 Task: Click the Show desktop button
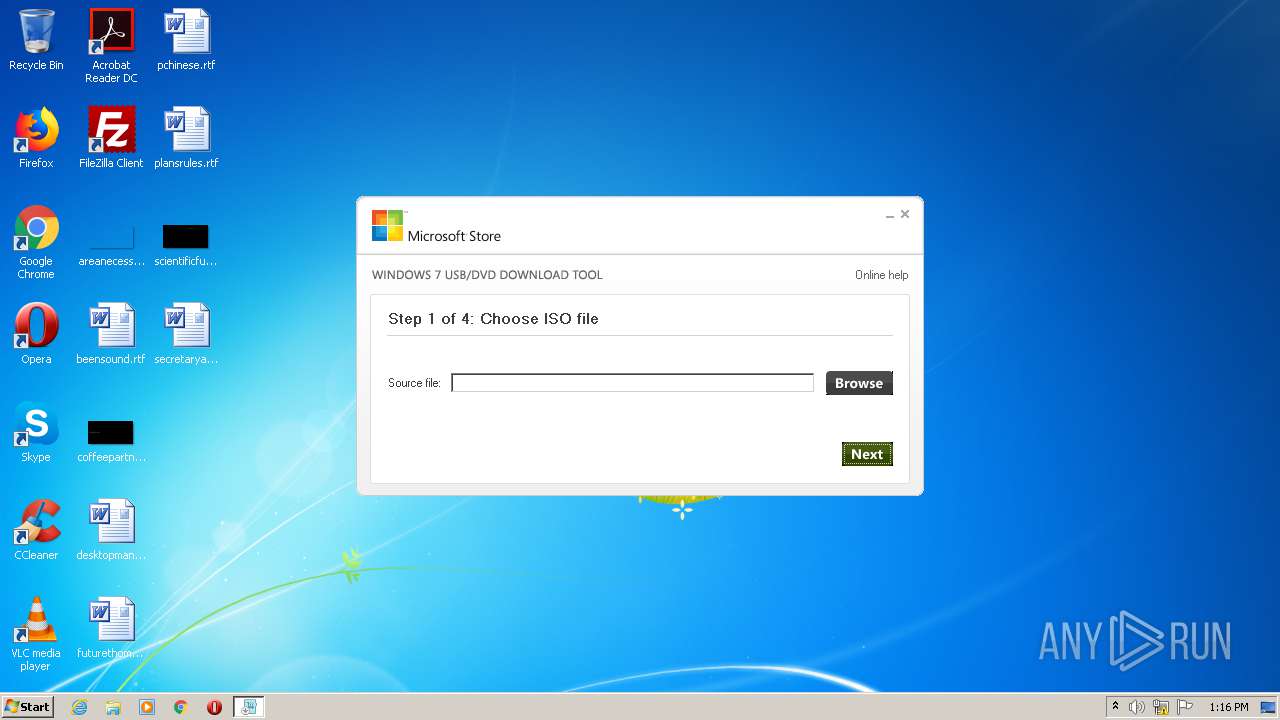(1269, 707)
